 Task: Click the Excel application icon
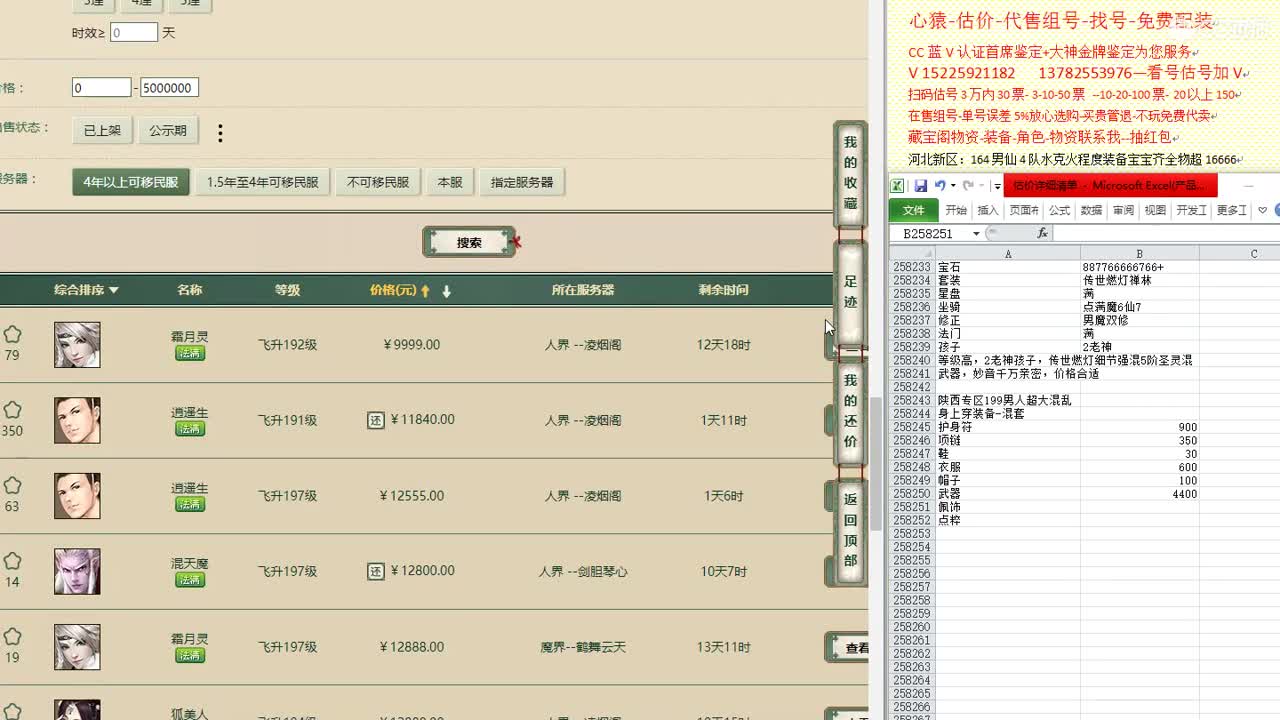(898, 186)
